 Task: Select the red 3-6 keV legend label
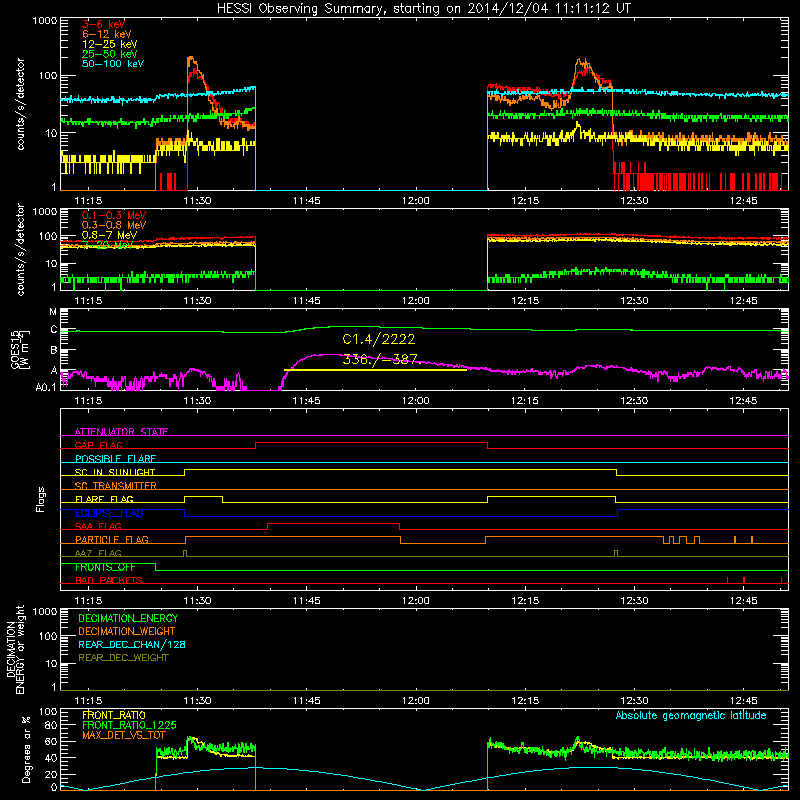pos(103,24)
